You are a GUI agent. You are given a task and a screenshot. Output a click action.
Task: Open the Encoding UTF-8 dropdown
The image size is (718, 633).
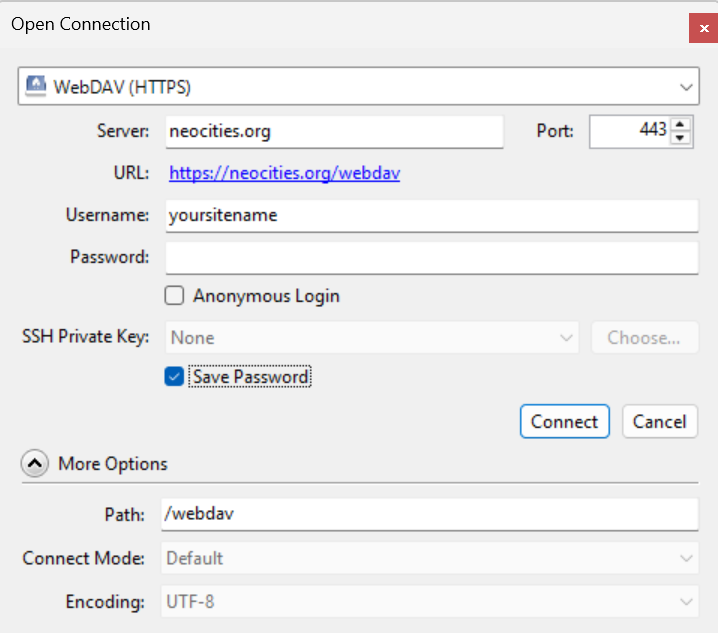click(x=430, y=602)
